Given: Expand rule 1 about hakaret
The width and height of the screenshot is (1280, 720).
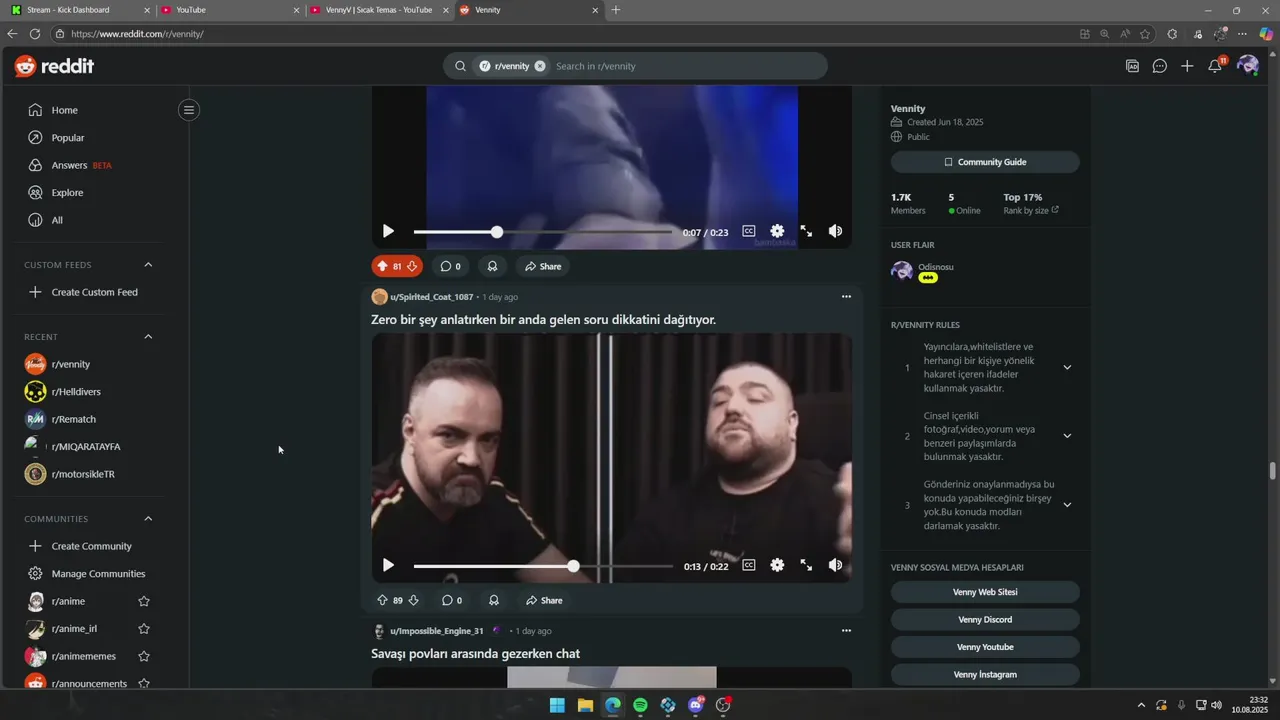Looking at the screenshot, I should (x=1067, y=367).
